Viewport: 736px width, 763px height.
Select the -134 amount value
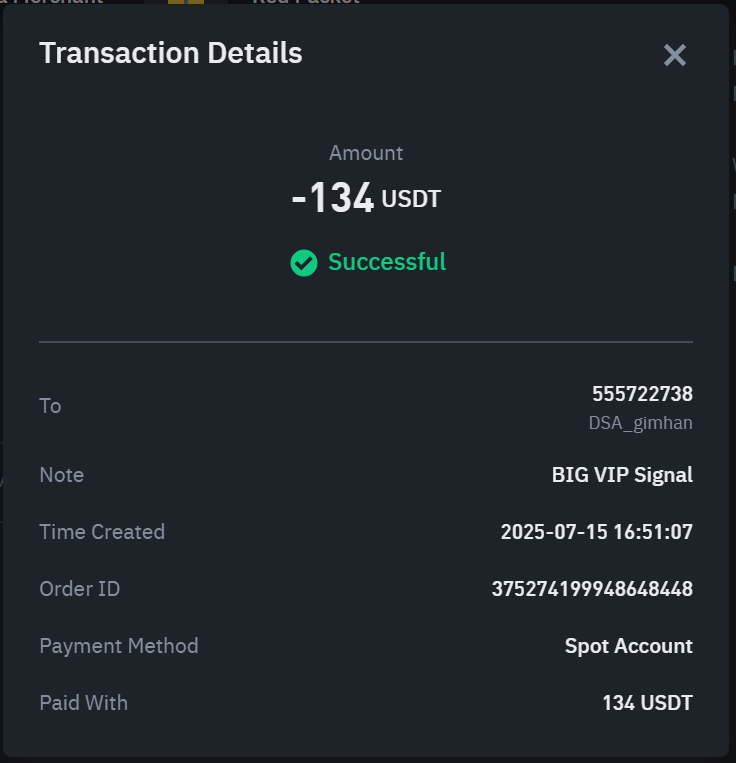click(333, 198)
